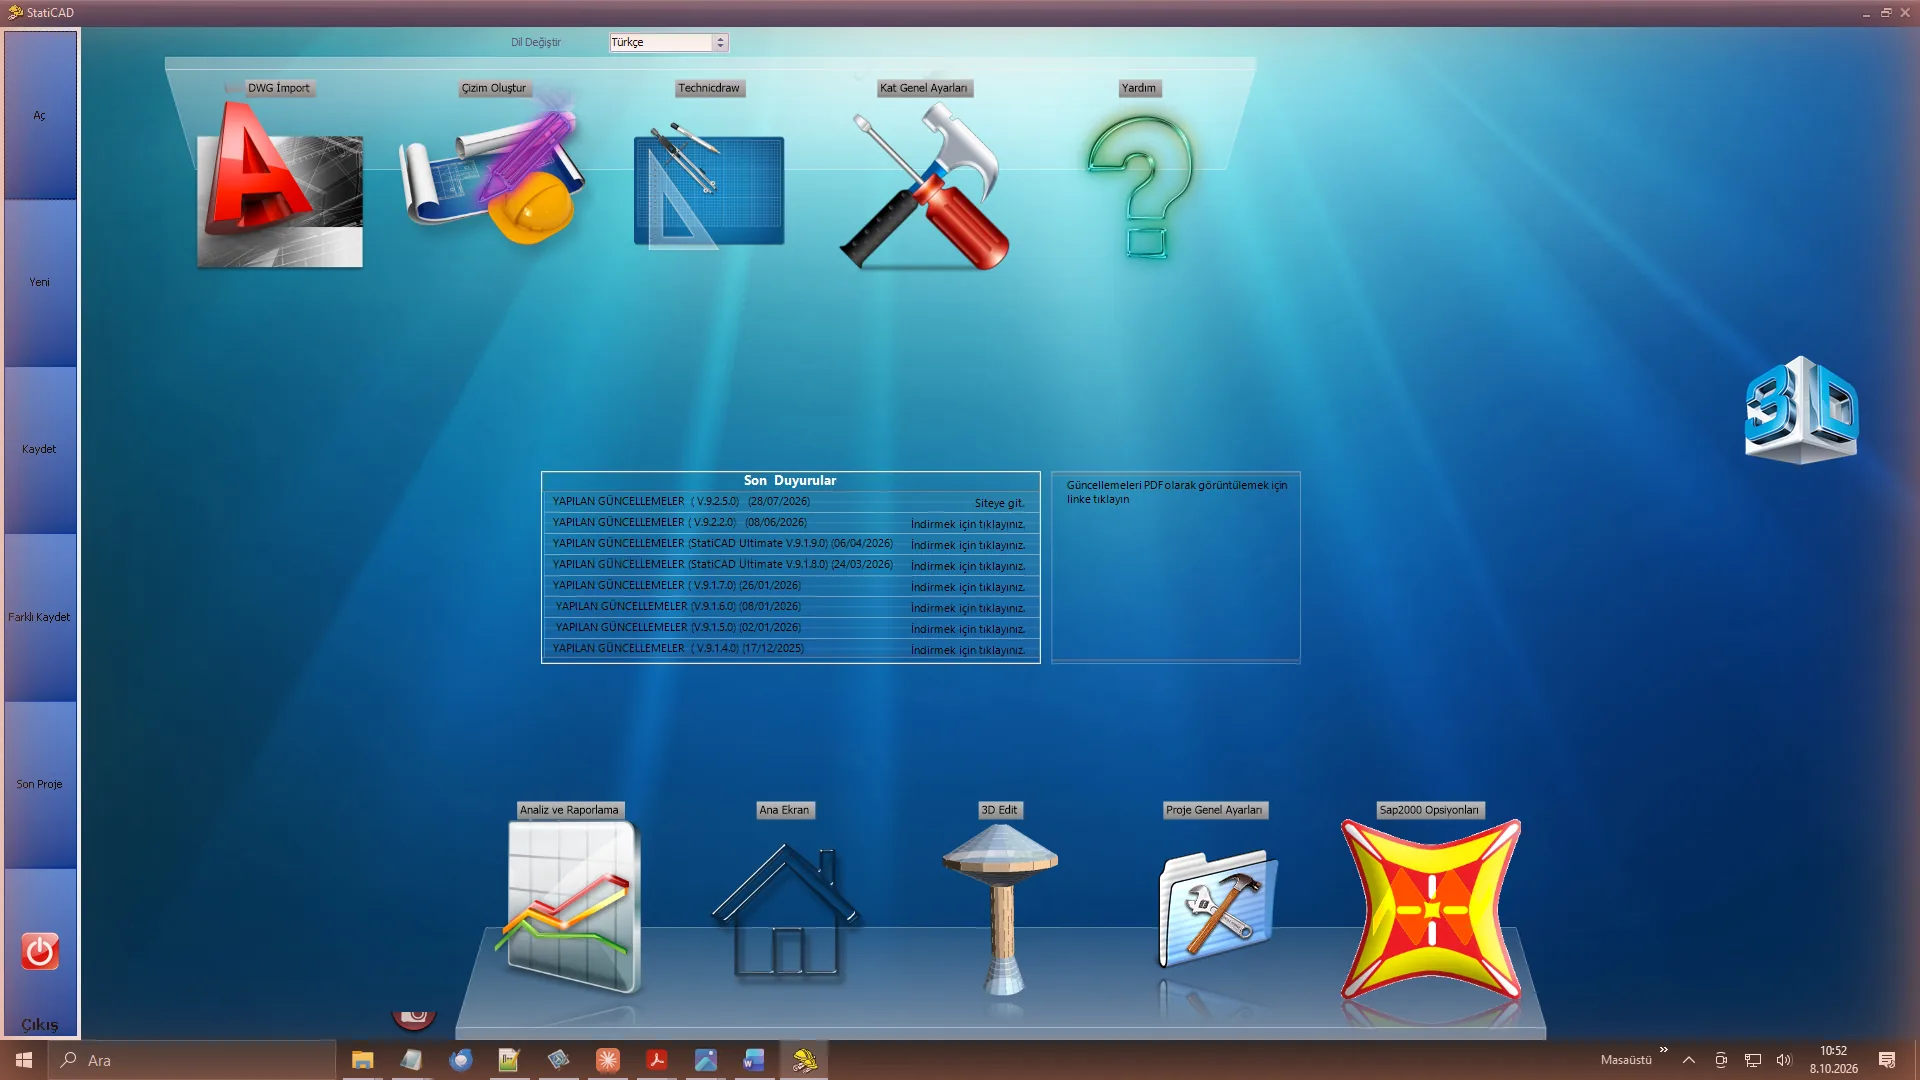
Task: Go to the Ana Ekran house icon
Action: pyautogui.click(x=785, y=911)
